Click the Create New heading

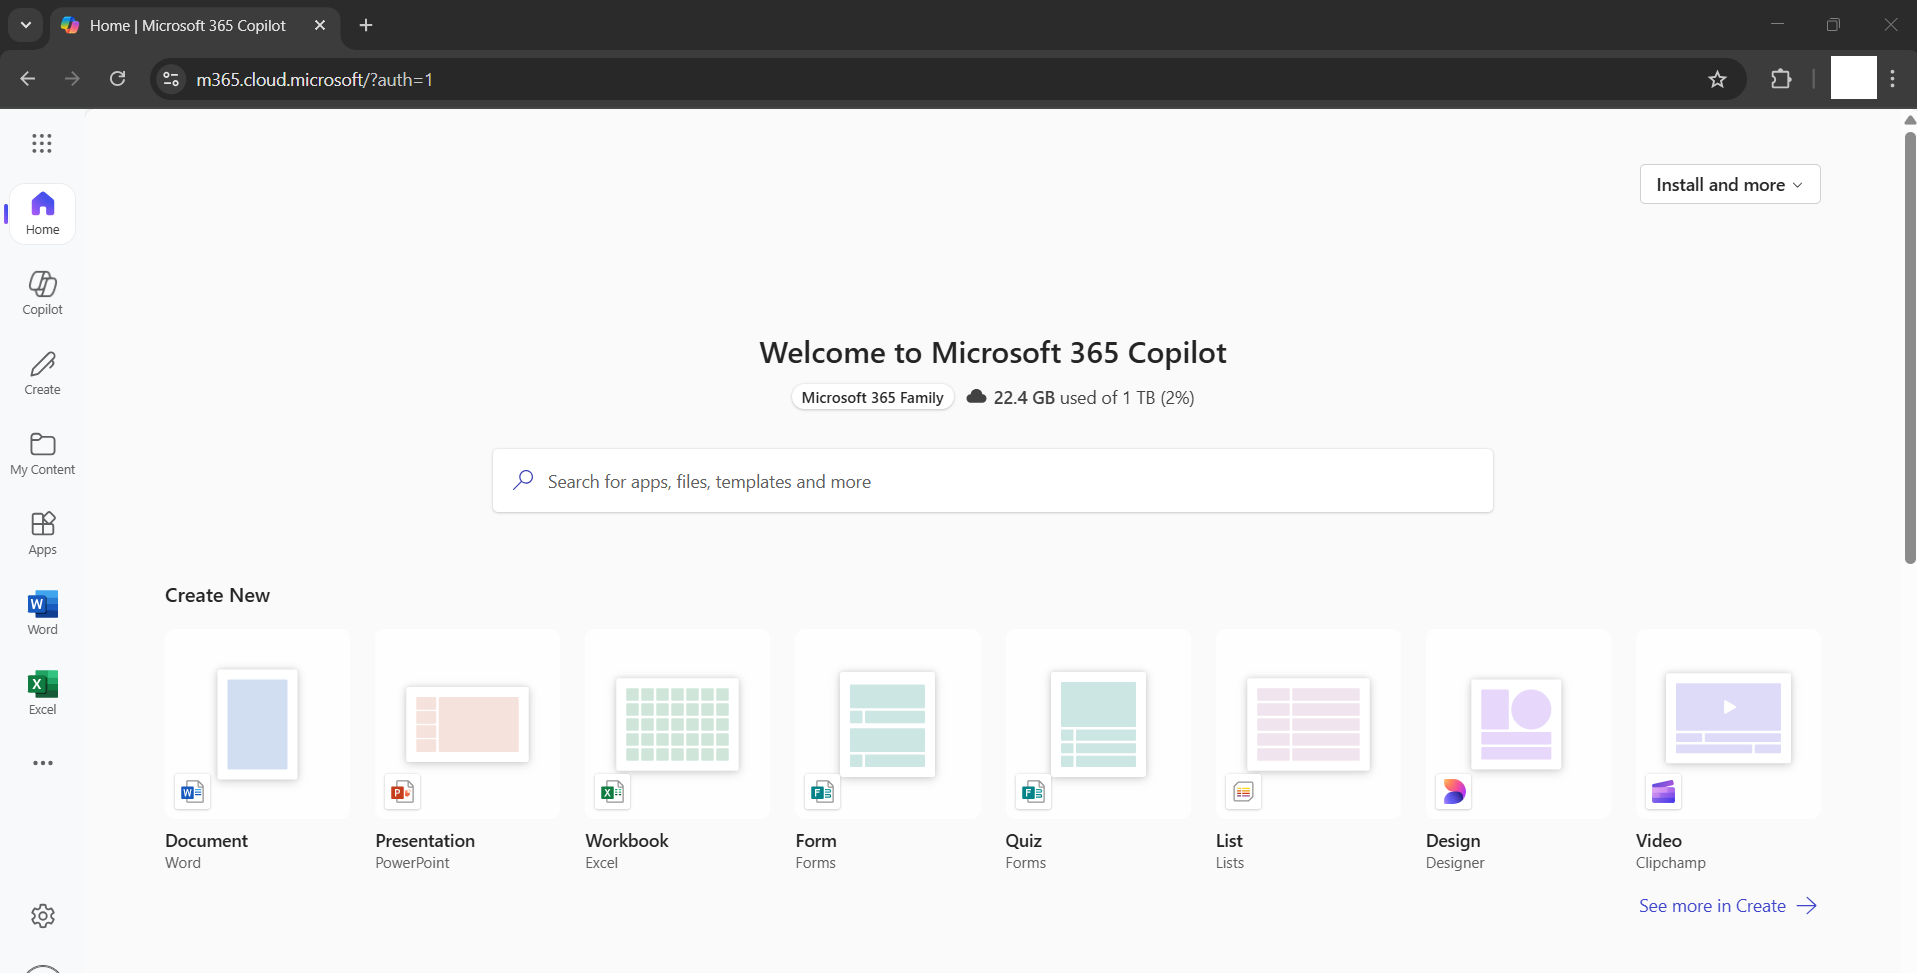point(217,595)
